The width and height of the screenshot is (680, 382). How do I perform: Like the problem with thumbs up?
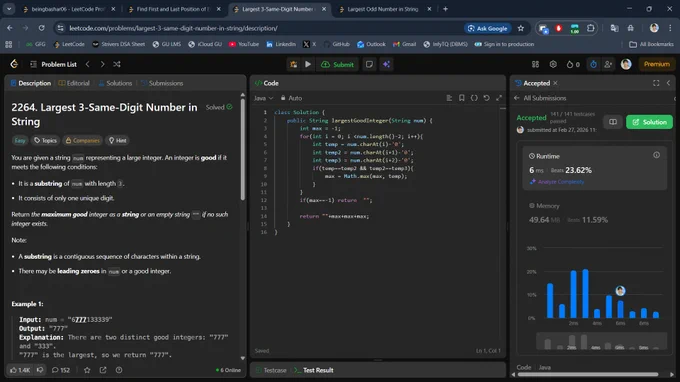(x=20, y=370)
